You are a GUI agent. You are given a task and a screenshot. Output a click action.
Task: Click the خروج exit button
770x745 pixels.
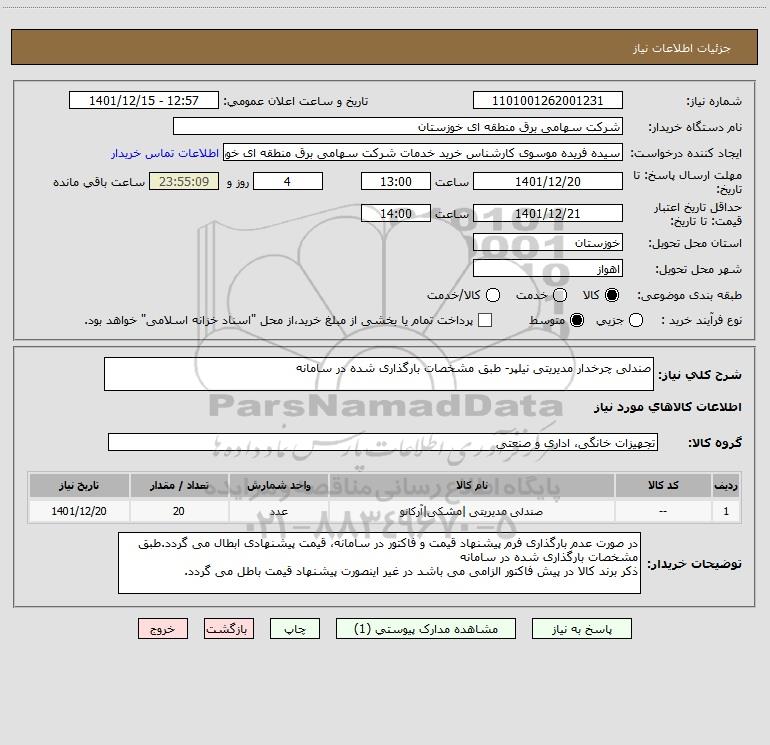(163, 629)
